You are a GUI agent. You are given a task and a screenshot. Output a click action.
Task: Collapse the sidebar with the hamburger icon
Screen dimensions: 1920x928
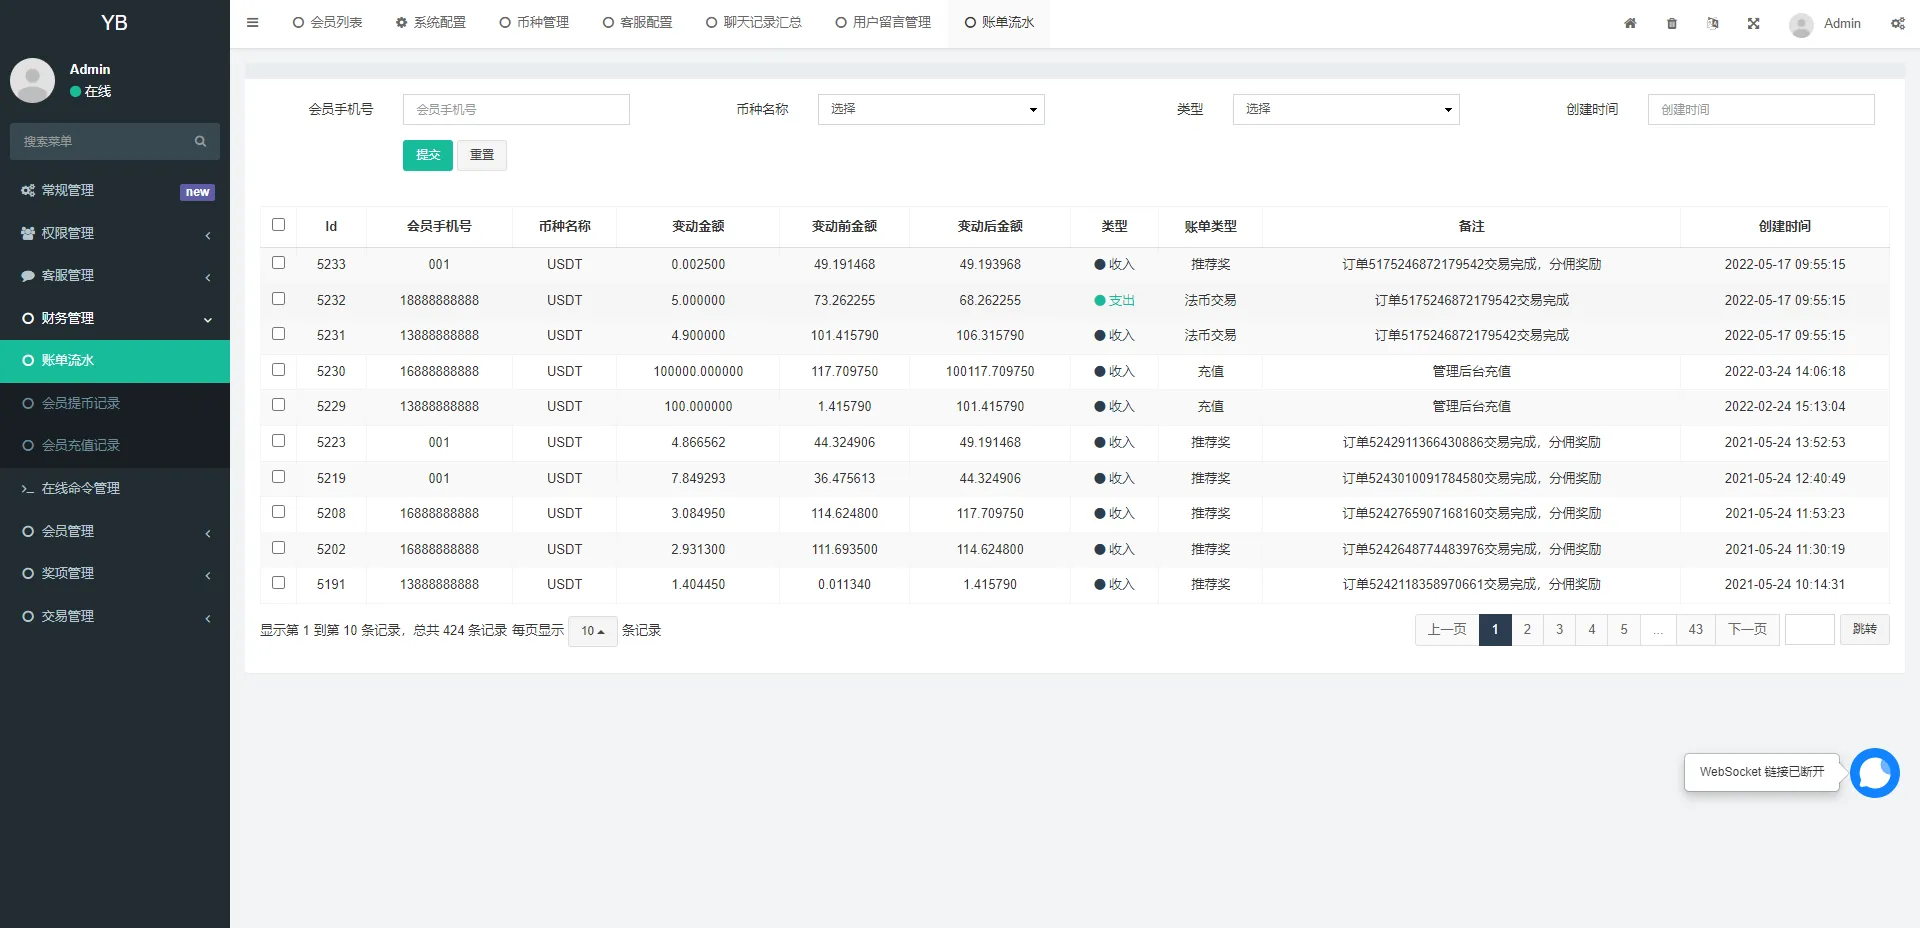pyautogui.click(x=252, y=23)
